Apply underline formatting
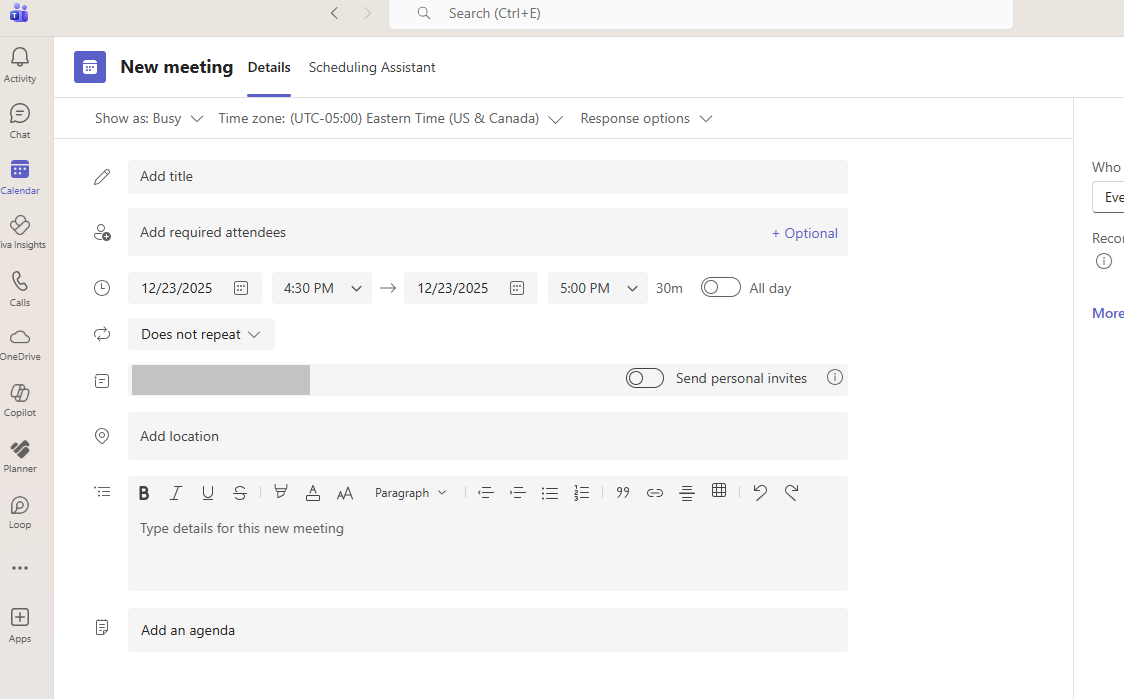 click(208, 493)
